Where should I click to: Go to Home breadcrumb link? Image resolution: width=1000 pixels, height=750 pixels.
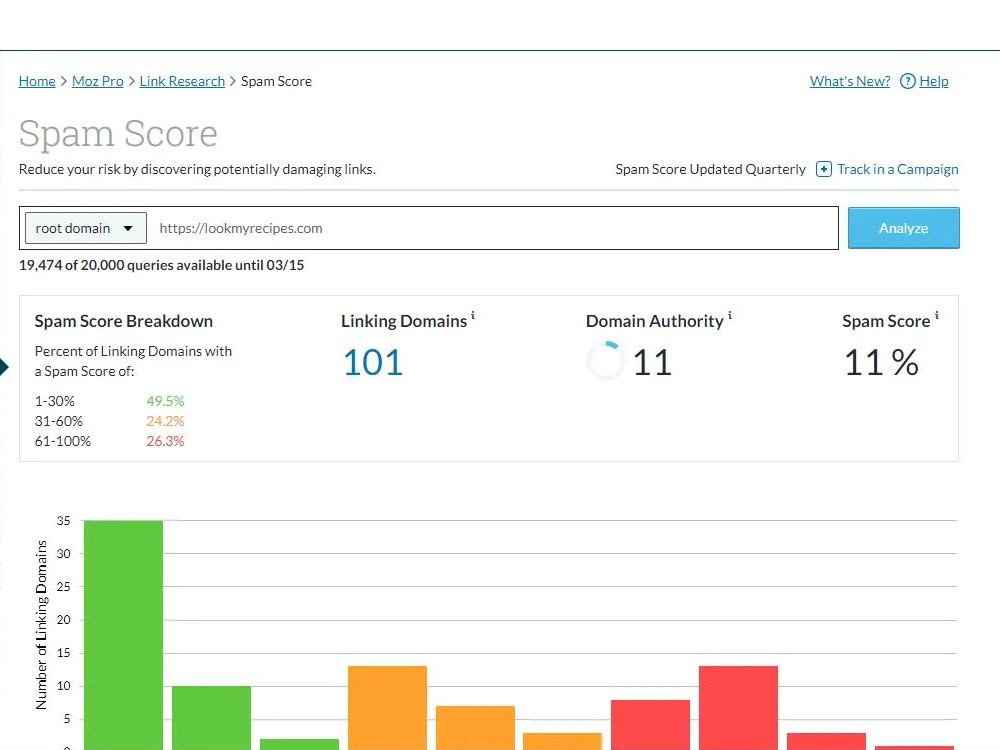click(x=37, y=81)
